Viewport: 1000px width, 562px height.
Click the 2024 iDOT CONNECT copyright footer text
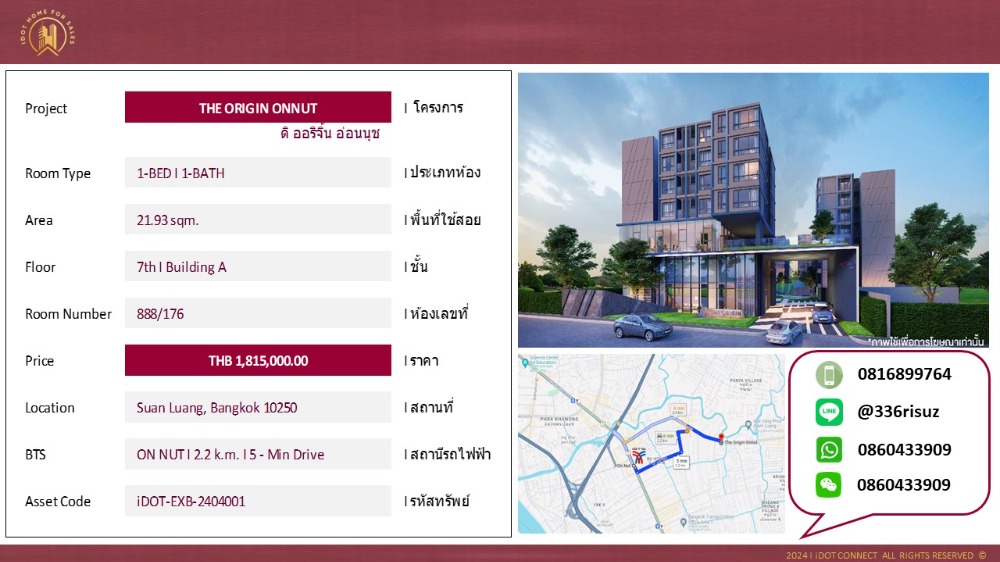(x=886, y=555)
